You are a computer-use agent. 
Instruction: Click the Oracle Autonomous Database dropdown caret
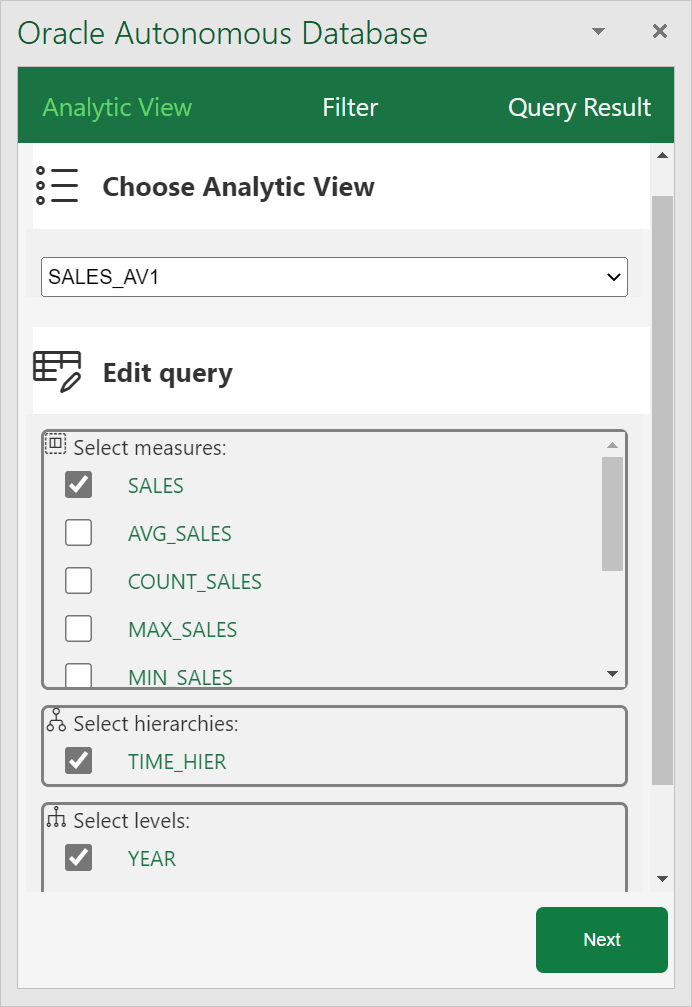click(x=598, y=31)
